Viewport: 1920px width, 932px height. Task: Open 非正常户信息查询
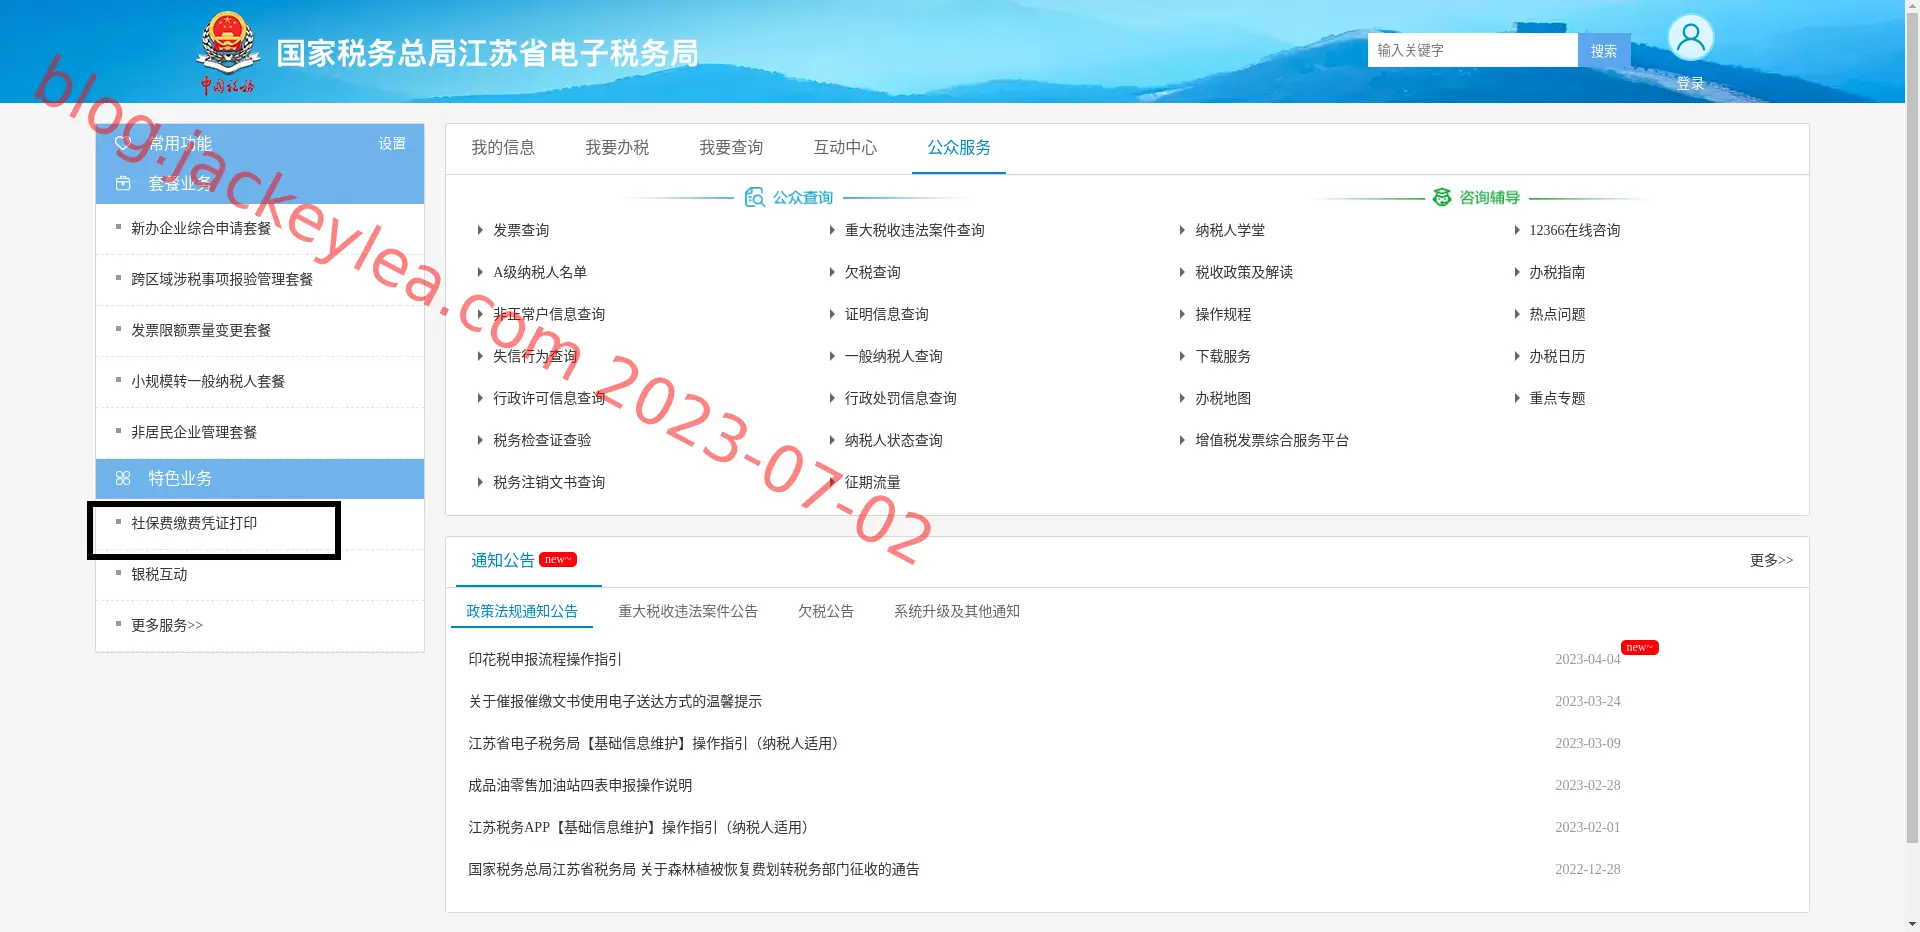(549, 314)
